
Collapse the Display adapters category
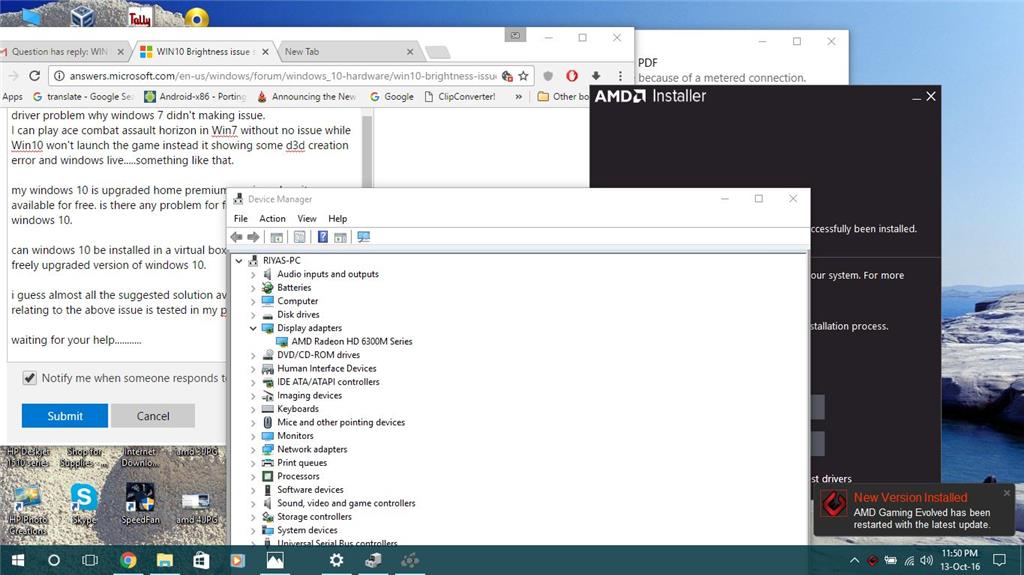coord(253,328)
